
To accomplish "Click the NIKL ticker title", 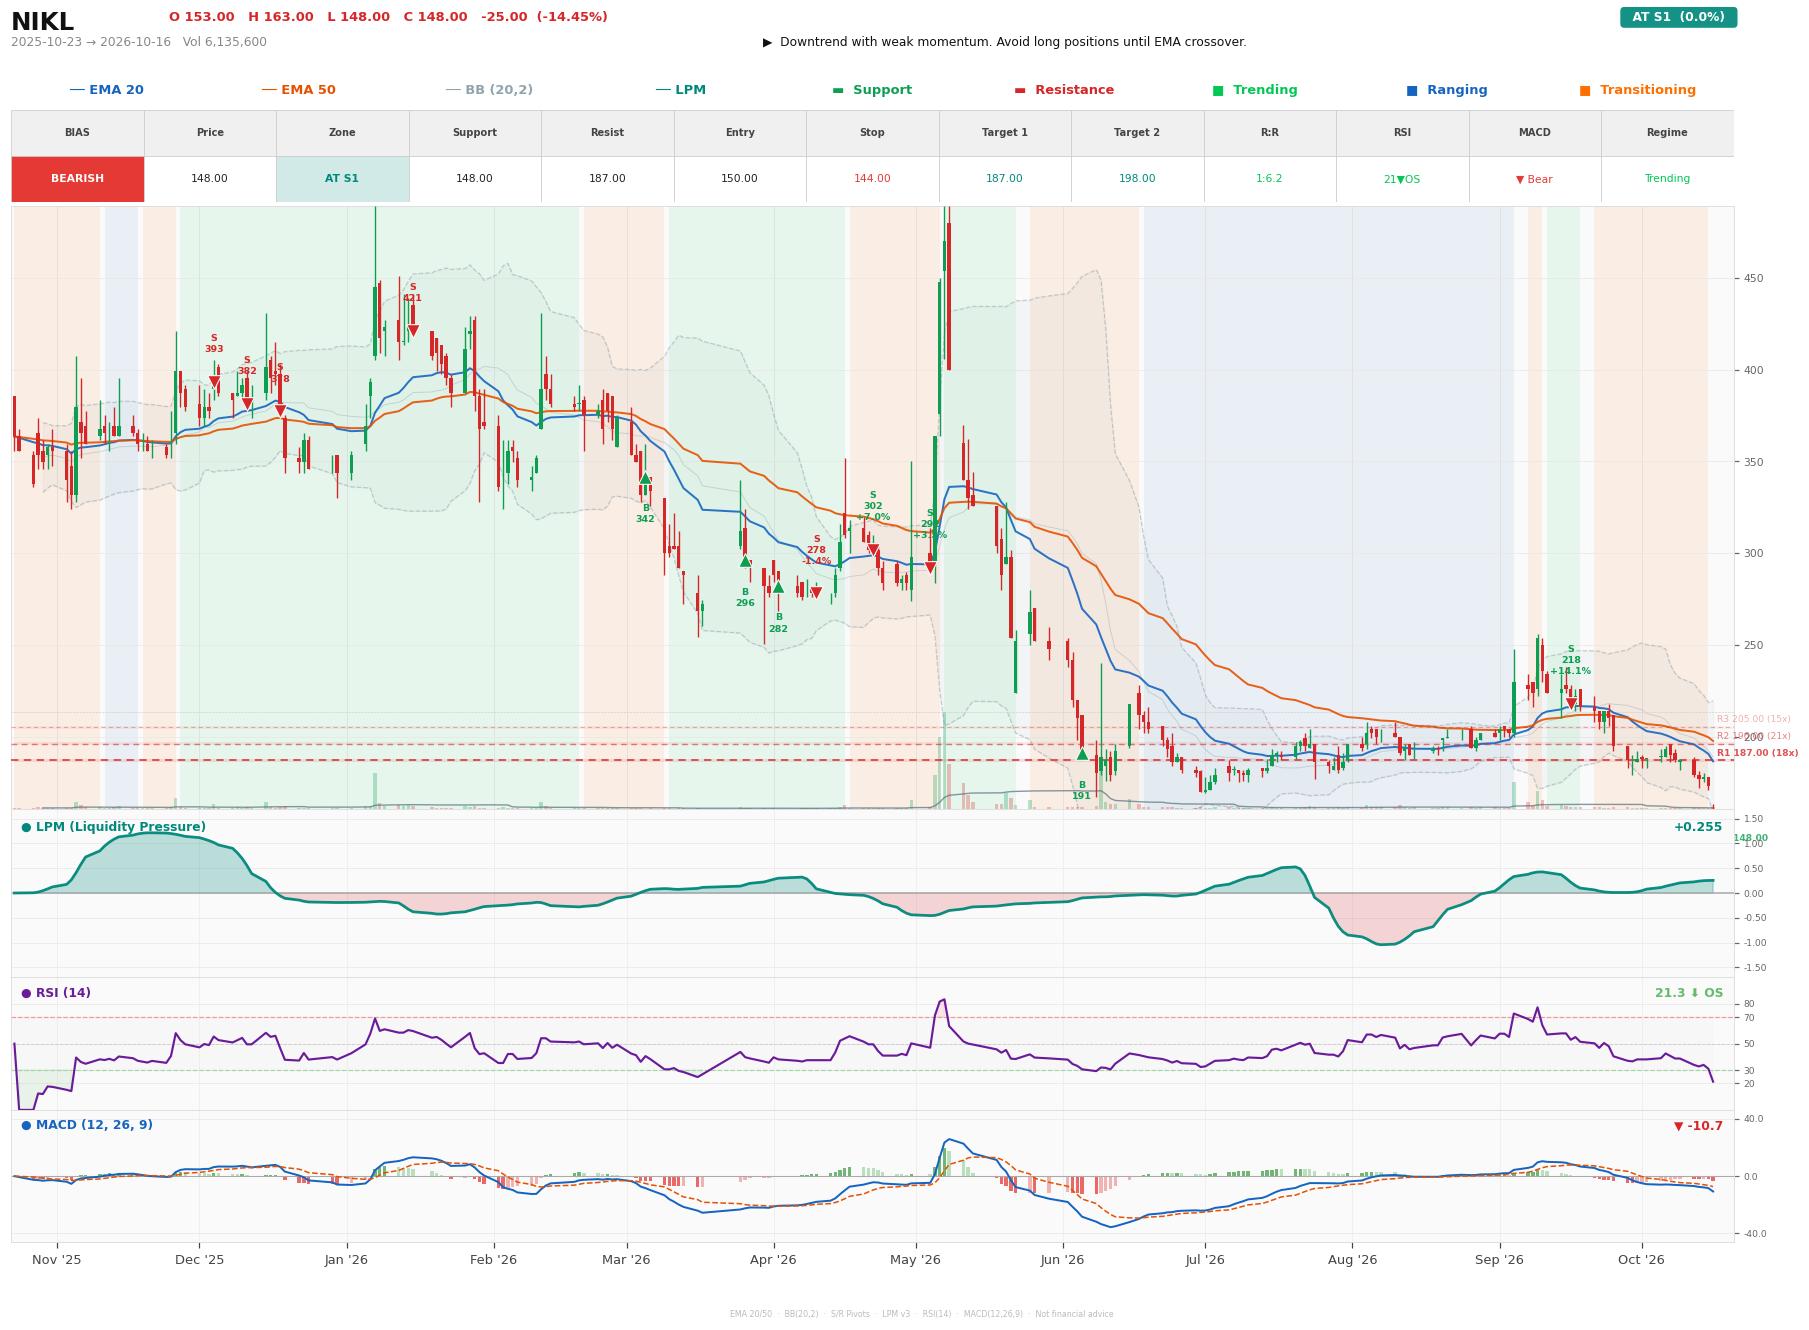I will coord(42,22).
